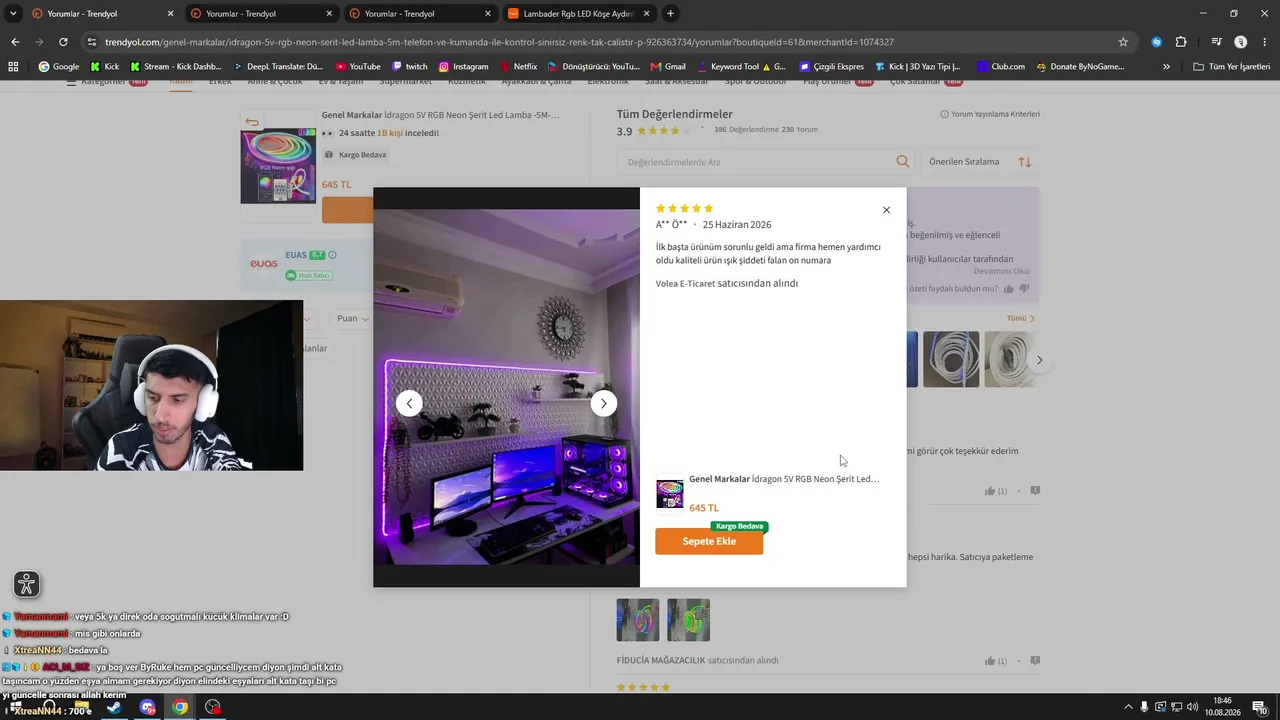Image resolution: width=1280 pixels, height=720 pixels.
Task: Switch to the Lambader Rgb LED tab
Action: (x=580, y=14)
